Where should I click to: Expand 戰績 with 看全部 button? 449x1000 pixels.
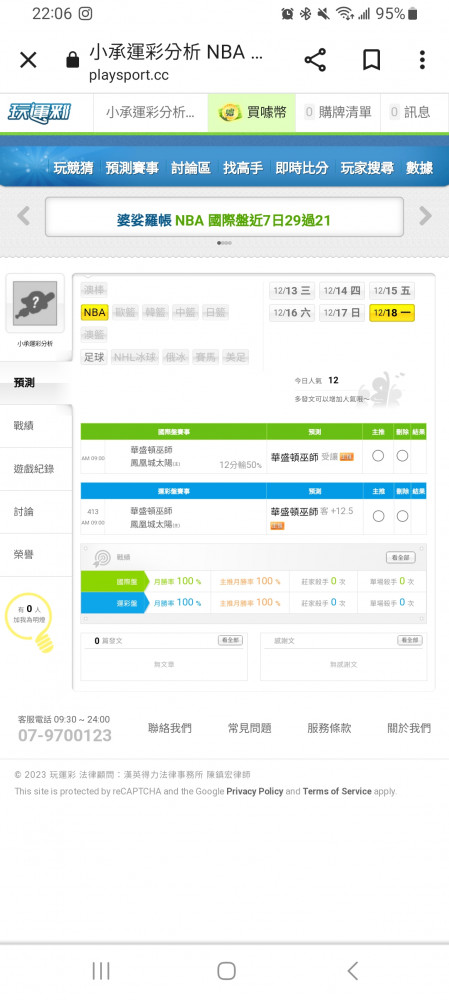(x=401, y=557)
